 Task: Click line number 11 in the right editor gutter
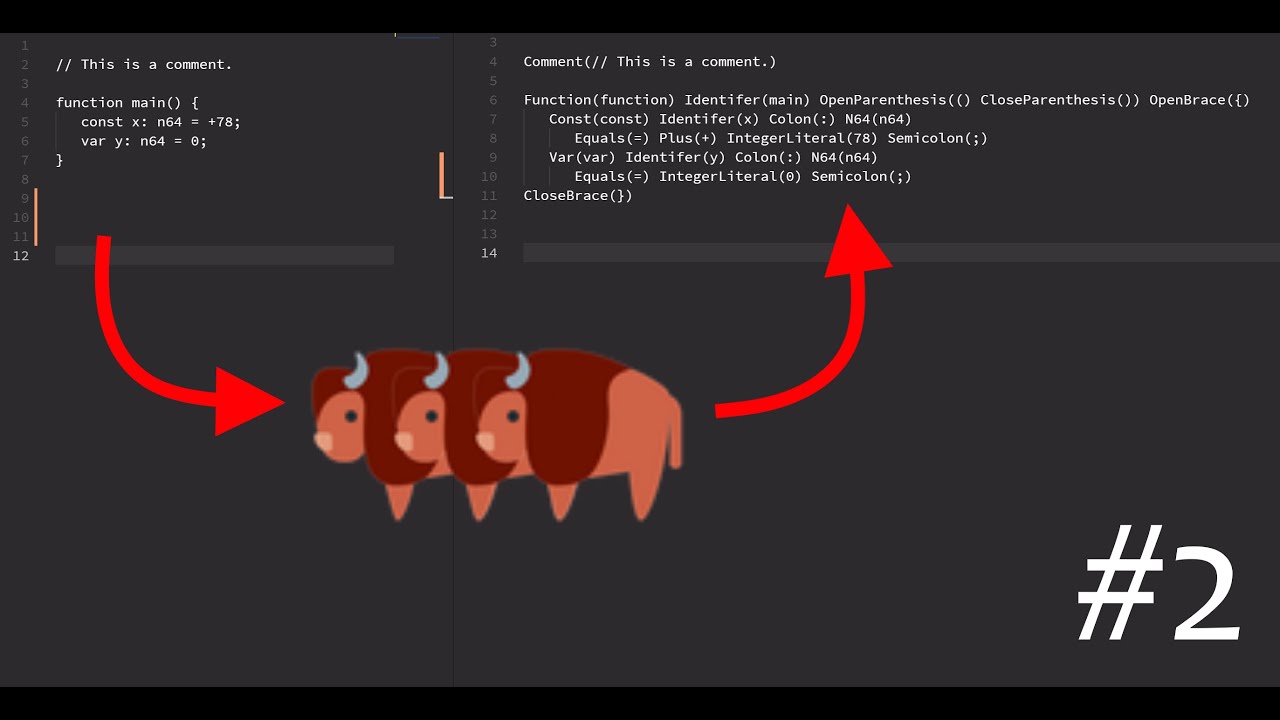coord(489,195)
